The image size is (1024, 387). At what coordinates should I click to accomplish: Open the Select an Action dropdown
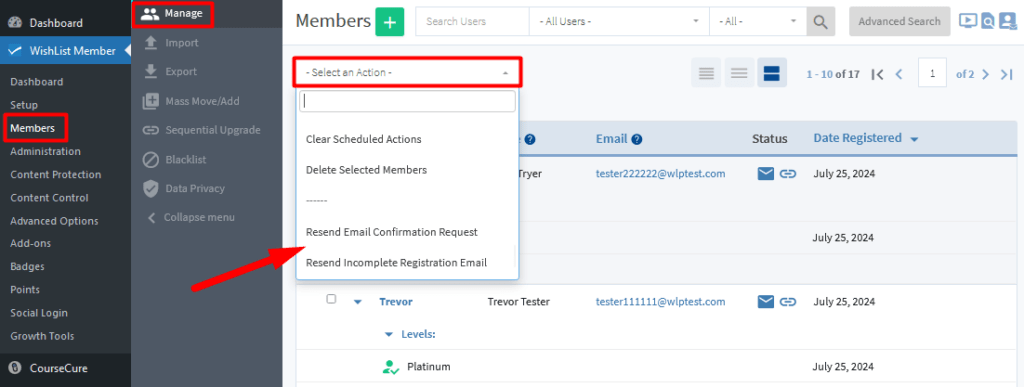(x=408, y=72)
